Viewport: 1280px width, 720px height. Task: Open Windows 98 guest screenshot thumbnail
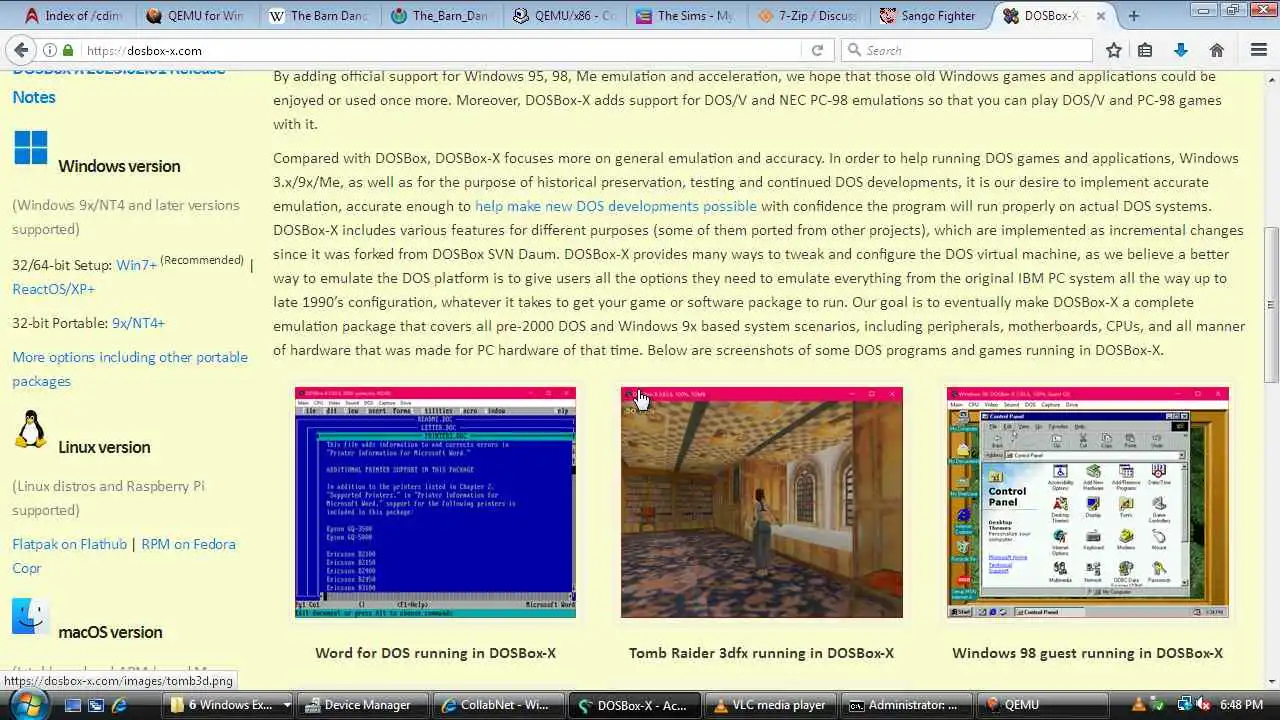(1087, 502)
